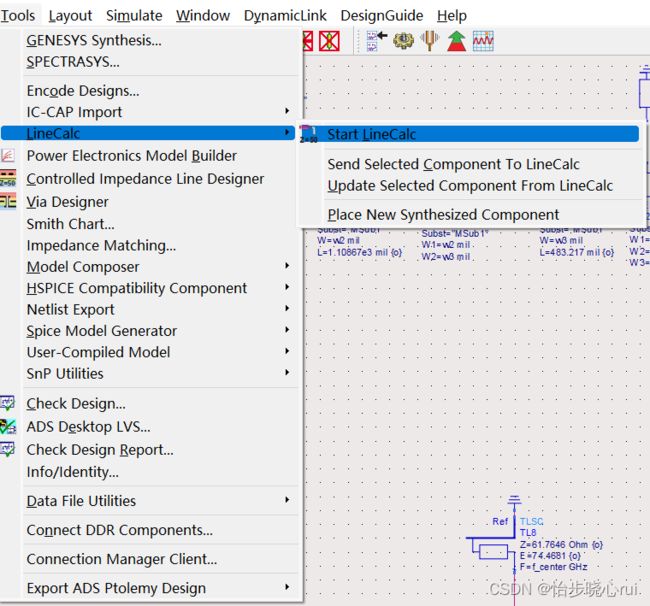The width and height of the screenshot is (650, 606).
Task: Click the ADS Desktop LVS icon
Action: (x=8, y=427)
